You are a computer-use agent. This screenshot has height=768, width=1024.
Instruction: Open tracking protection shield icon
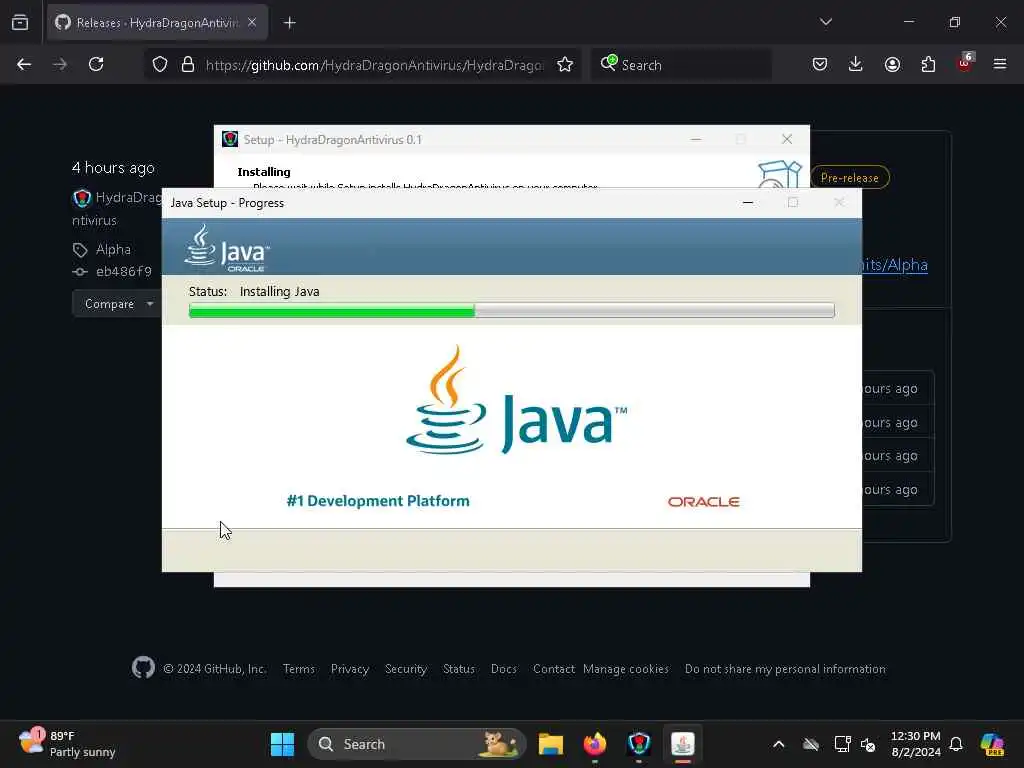[x=160, y=64]
